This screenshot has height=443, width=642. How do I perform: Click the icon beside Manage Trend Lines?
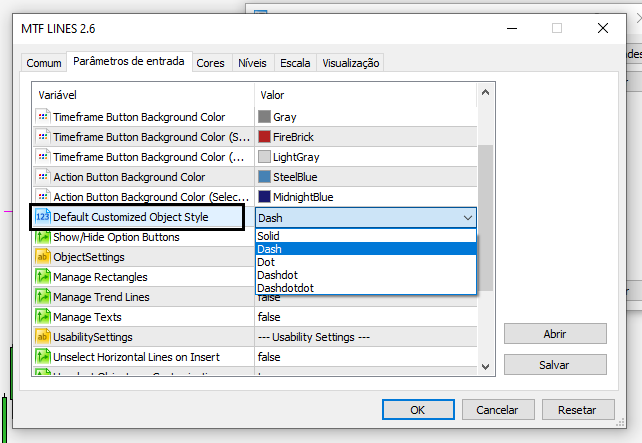(x=42, y=297)
